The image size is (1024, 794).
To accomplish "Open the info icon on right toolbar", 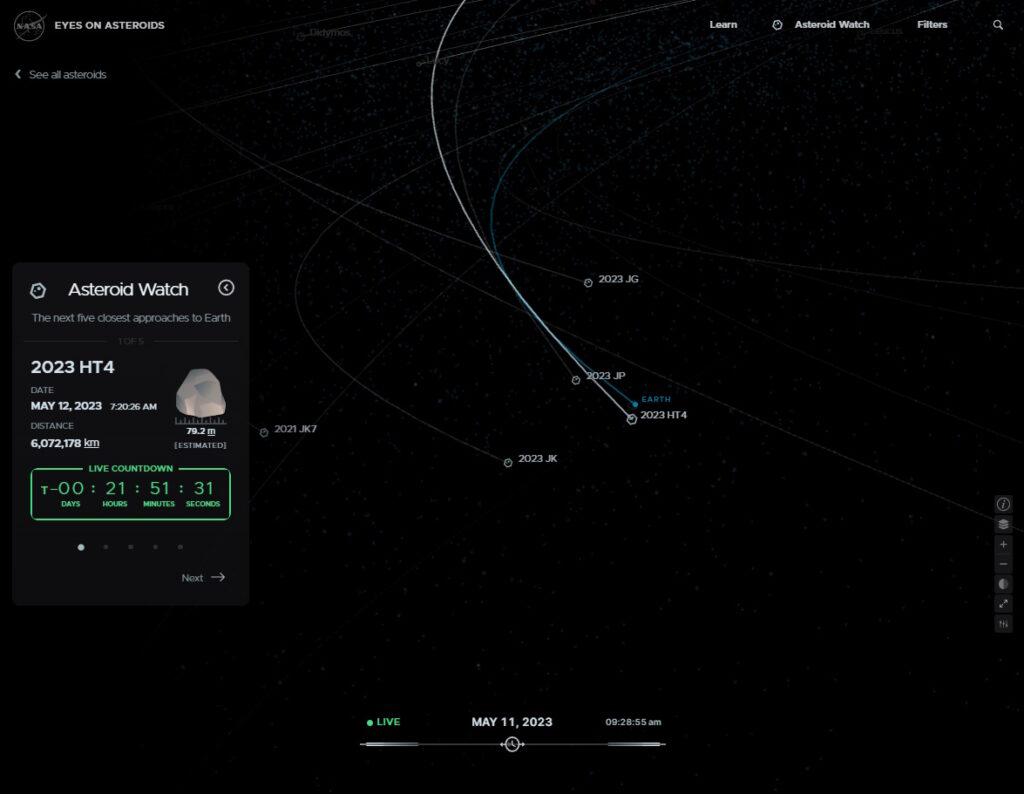I will [1003, 504].
